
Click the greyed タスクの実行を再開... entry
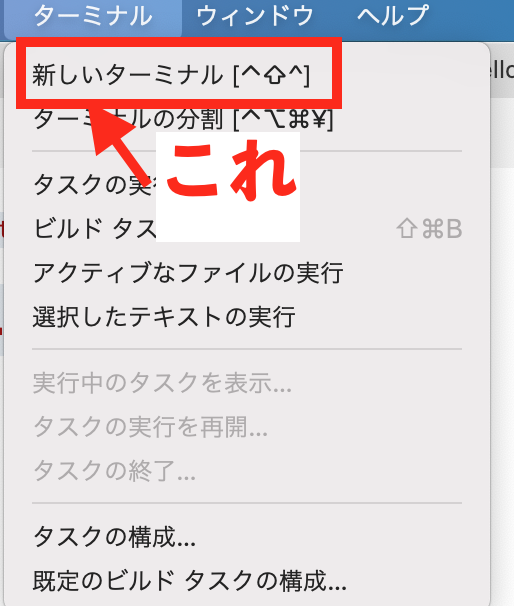click(x=247, y=427)
